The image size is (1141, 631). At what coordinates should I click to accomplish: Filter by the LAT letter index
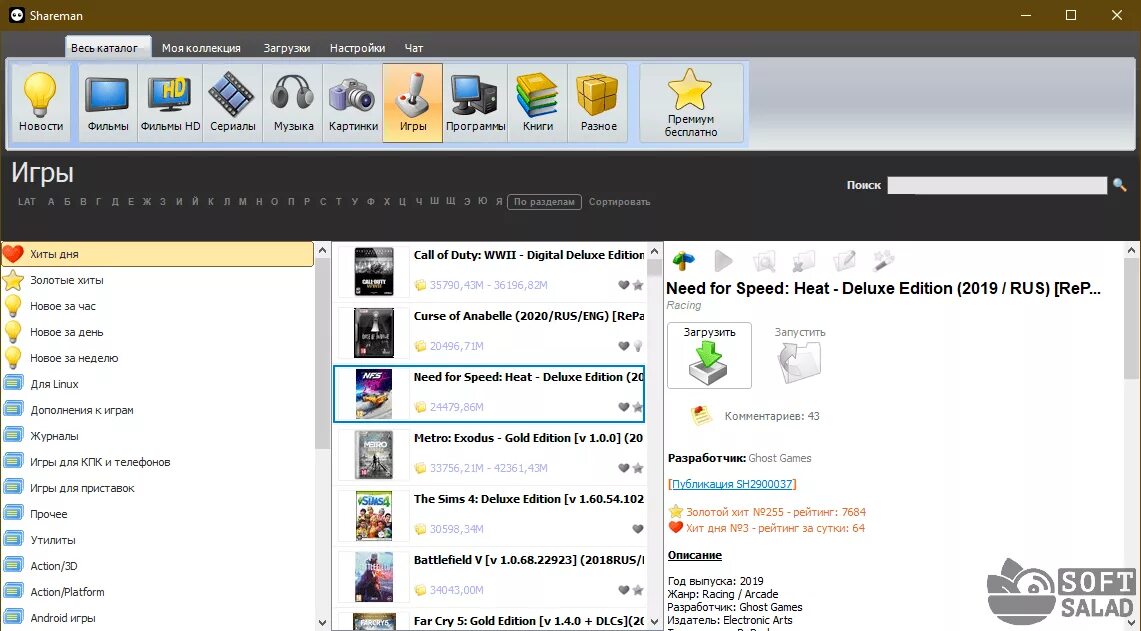click(x=27, y=202)
